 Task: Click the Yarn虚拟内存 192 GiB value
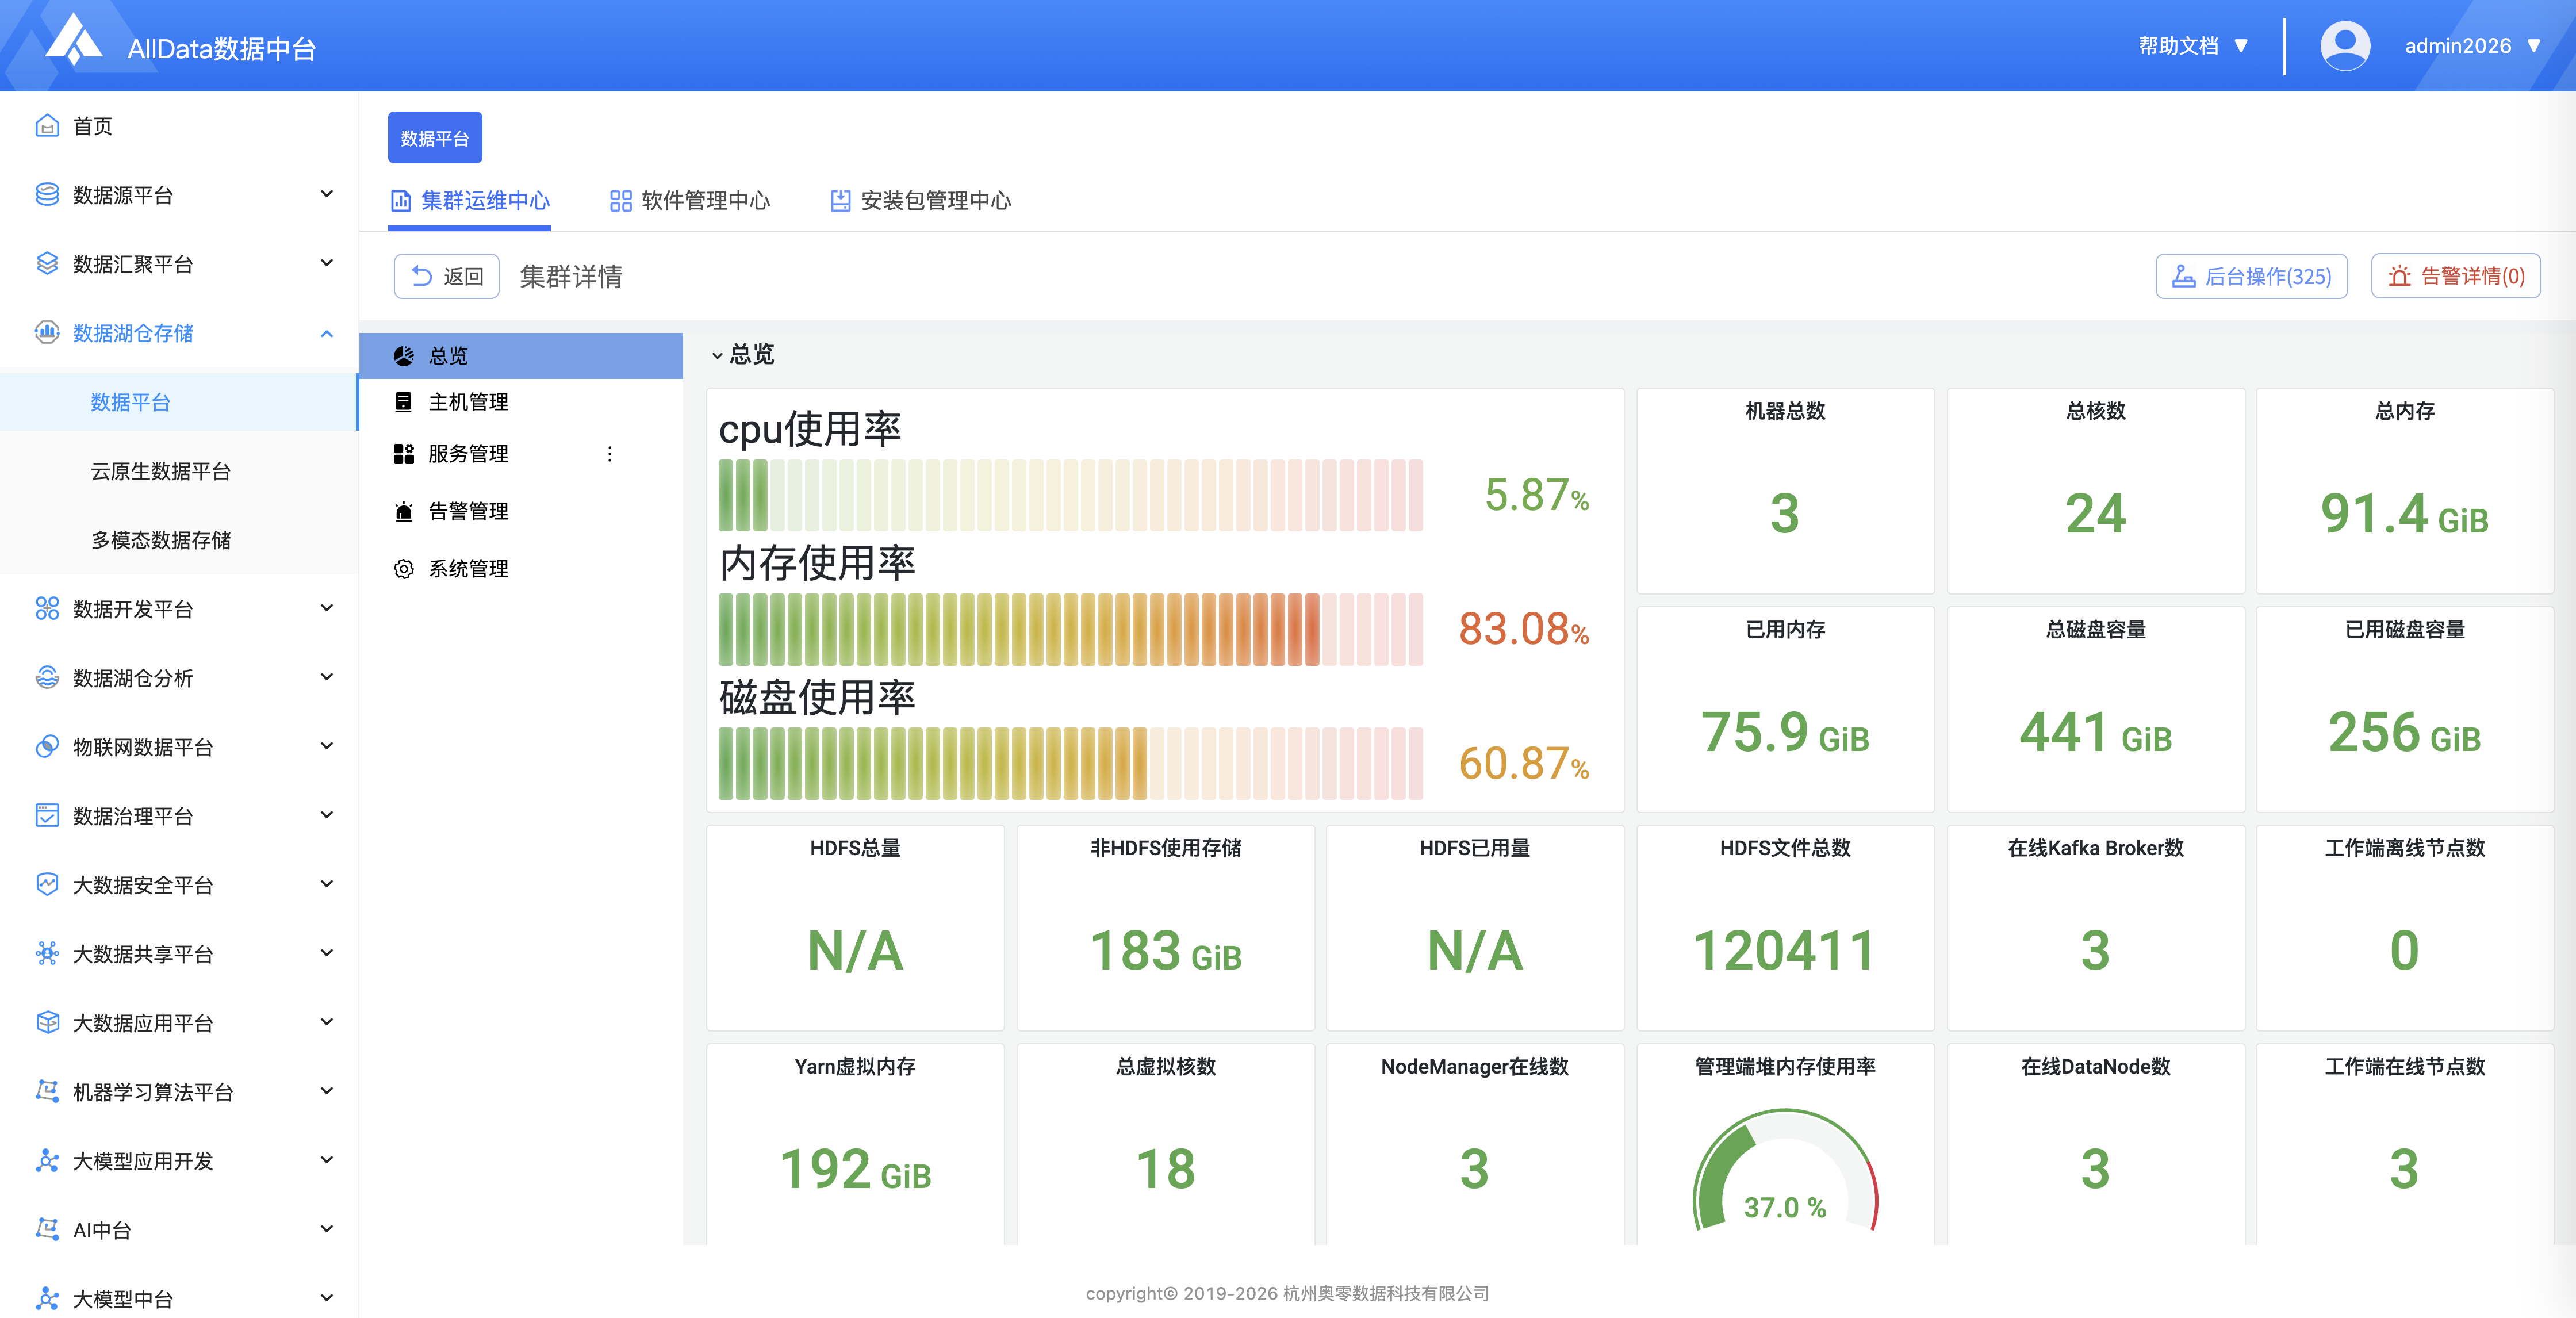855,1169
